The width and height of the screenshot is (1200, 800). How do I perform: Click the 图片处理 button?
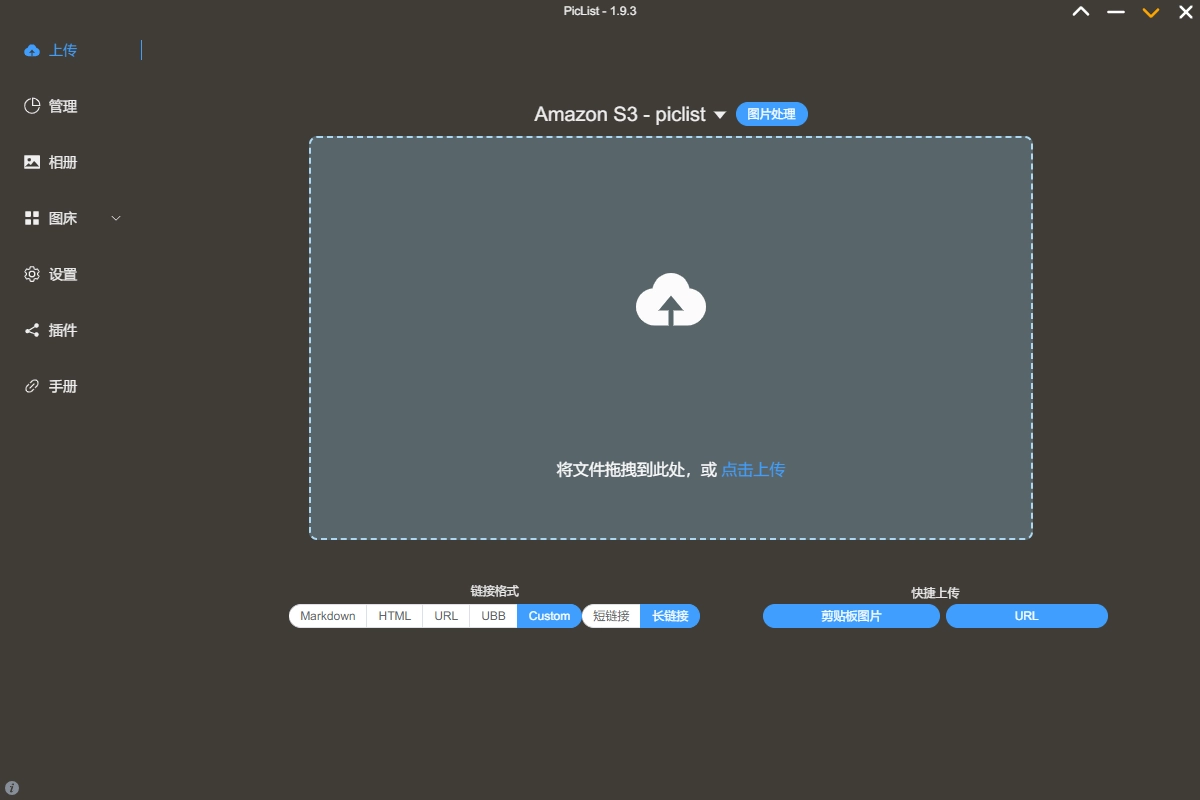(771, 114)
